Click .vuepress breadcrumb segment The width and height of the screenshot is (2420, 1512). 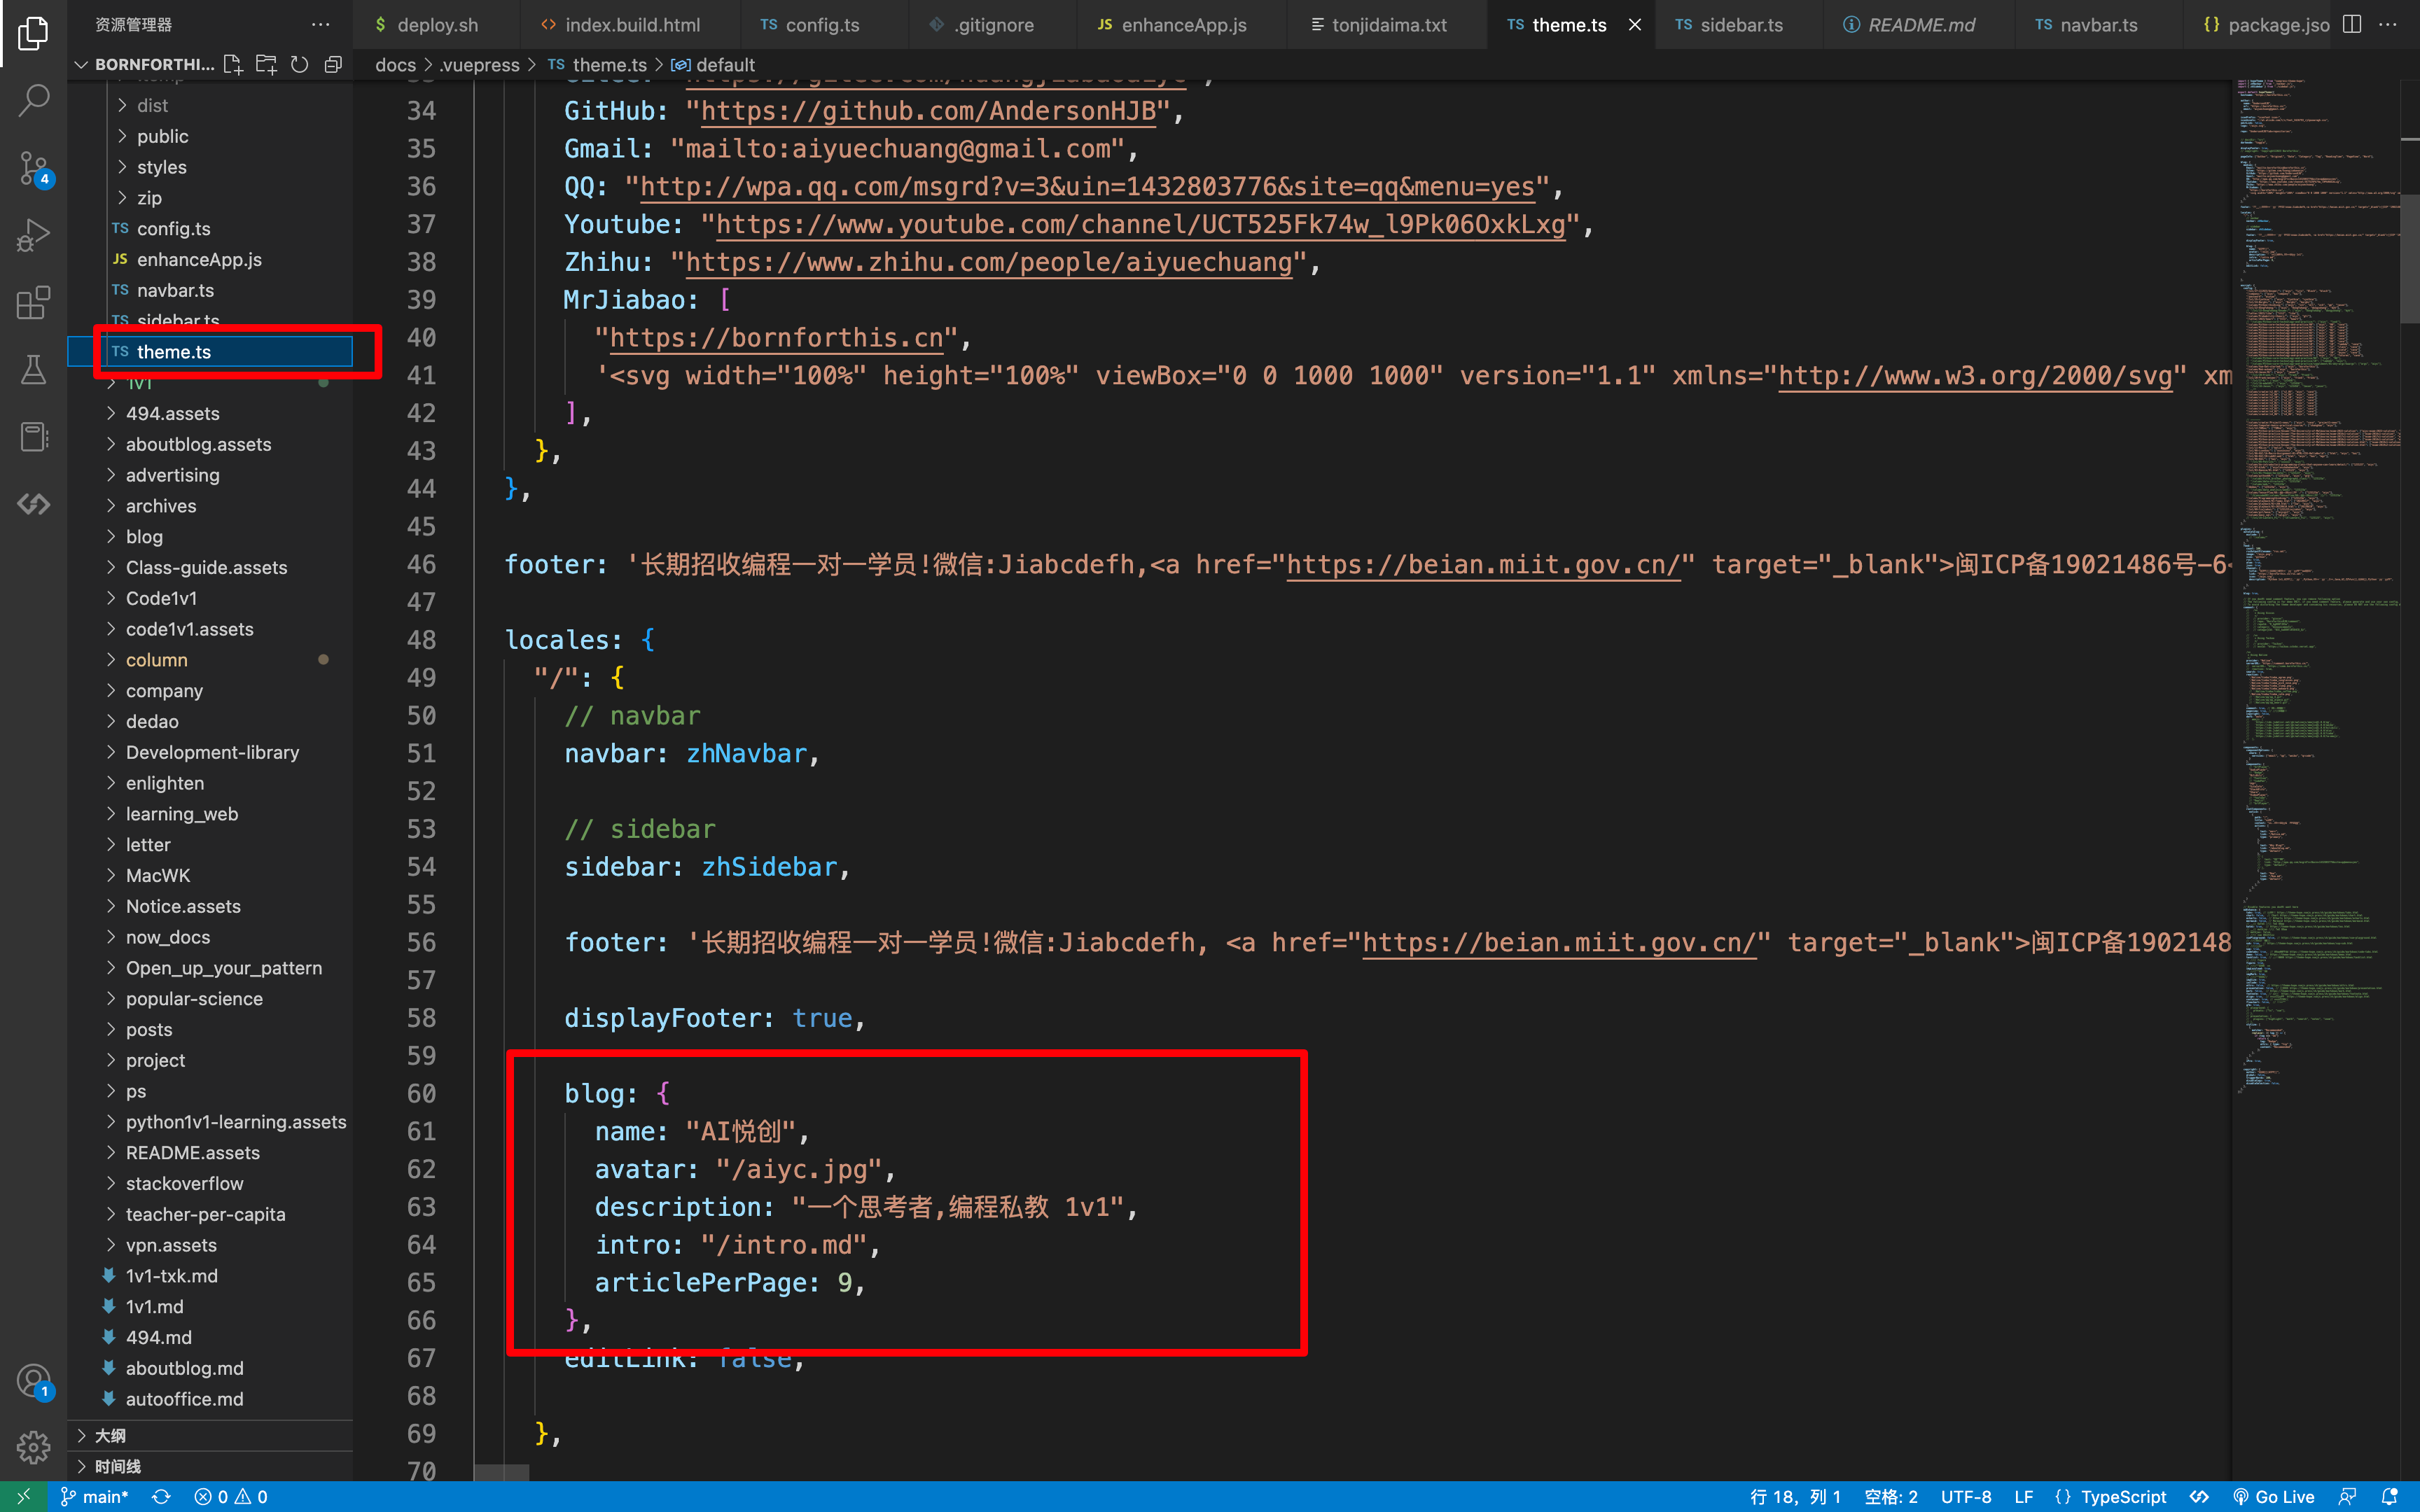point(480,65)
